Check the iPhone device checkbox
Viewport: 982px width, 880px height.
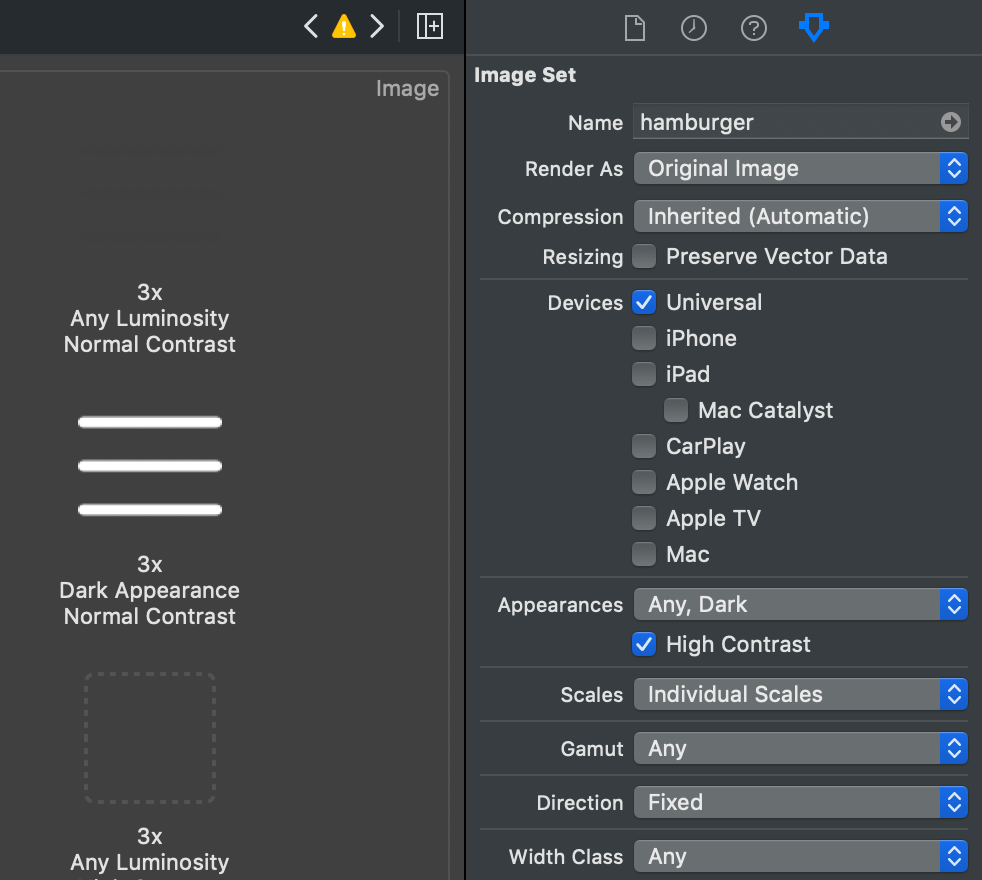click(x=645, y=339)
